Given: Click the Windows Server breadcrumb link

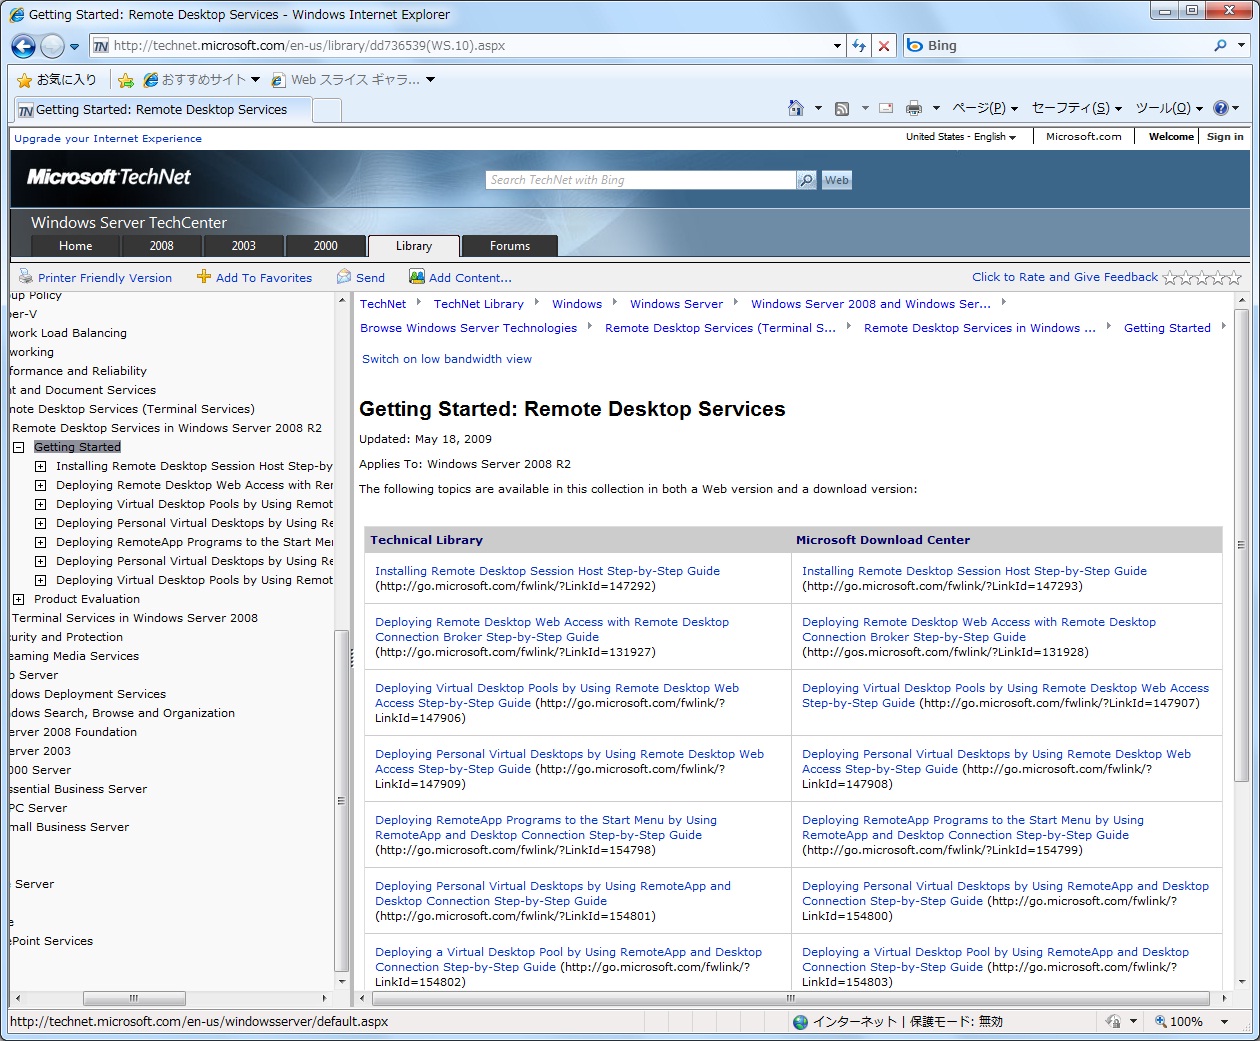Looking at the screenshot, I should click(676, 304).
